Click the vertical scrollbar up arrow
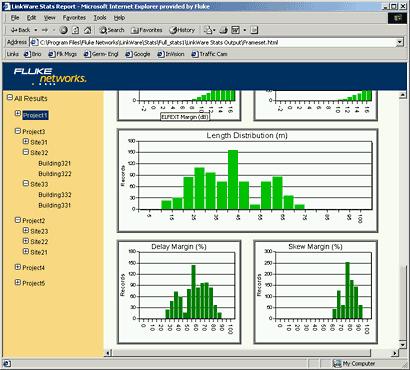The height and width of the screenshot is (370, 410). (x=402, y=95)
